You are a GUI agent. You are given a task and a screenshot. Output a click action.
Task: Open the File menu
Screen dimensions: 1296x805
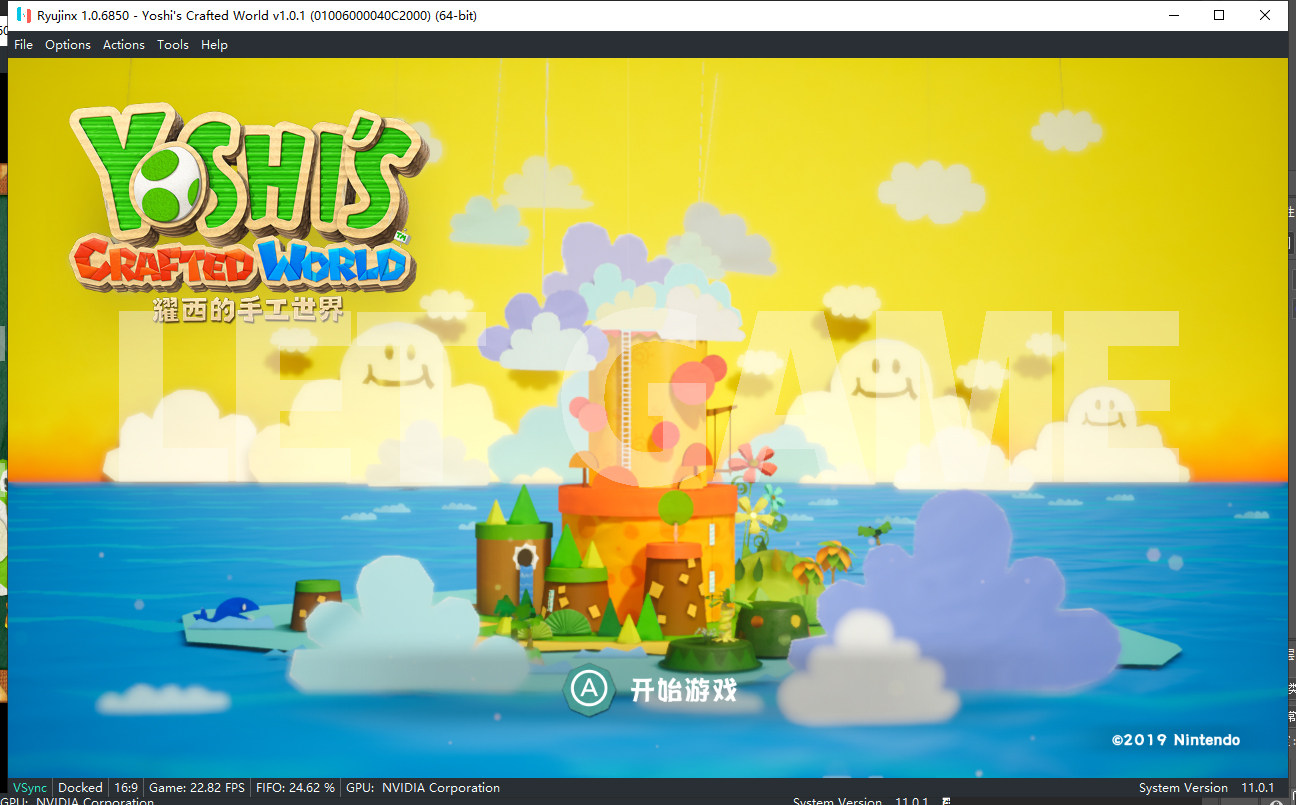point(23,45)
